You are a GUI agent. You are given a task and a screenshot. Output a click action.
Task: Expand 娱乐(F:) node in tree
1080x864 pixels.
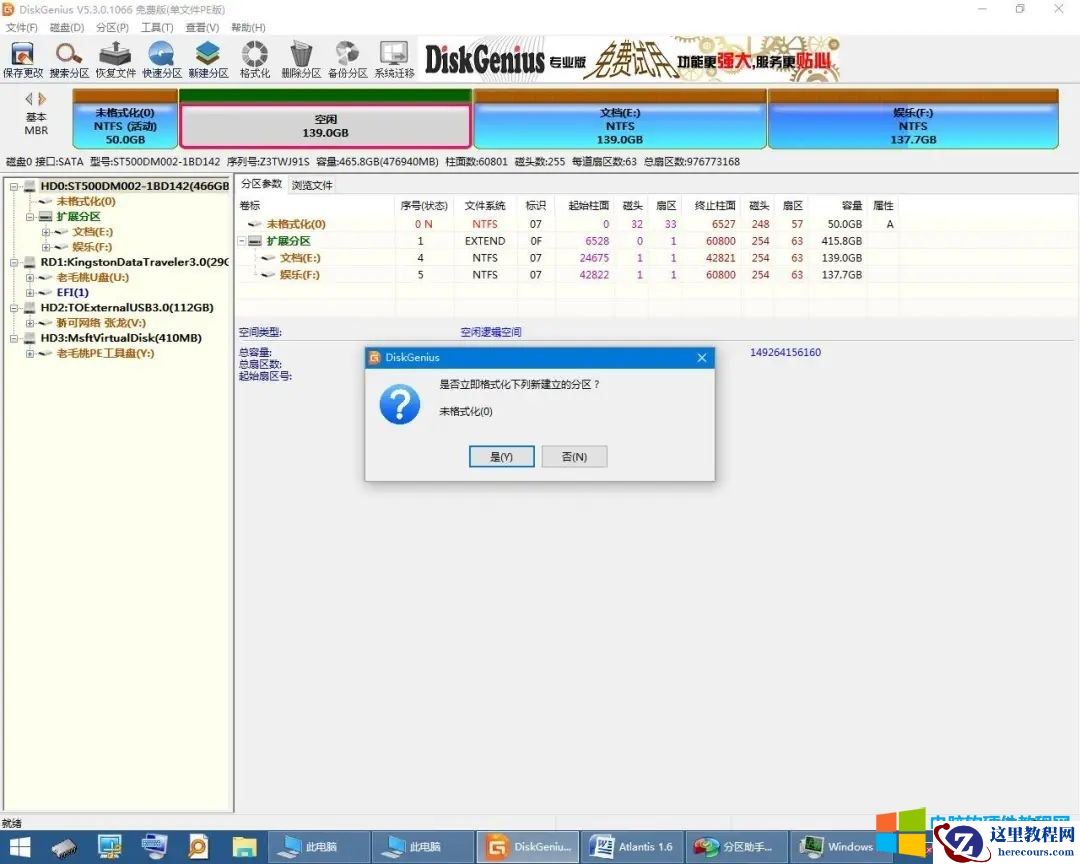click(x=45, y=247)
